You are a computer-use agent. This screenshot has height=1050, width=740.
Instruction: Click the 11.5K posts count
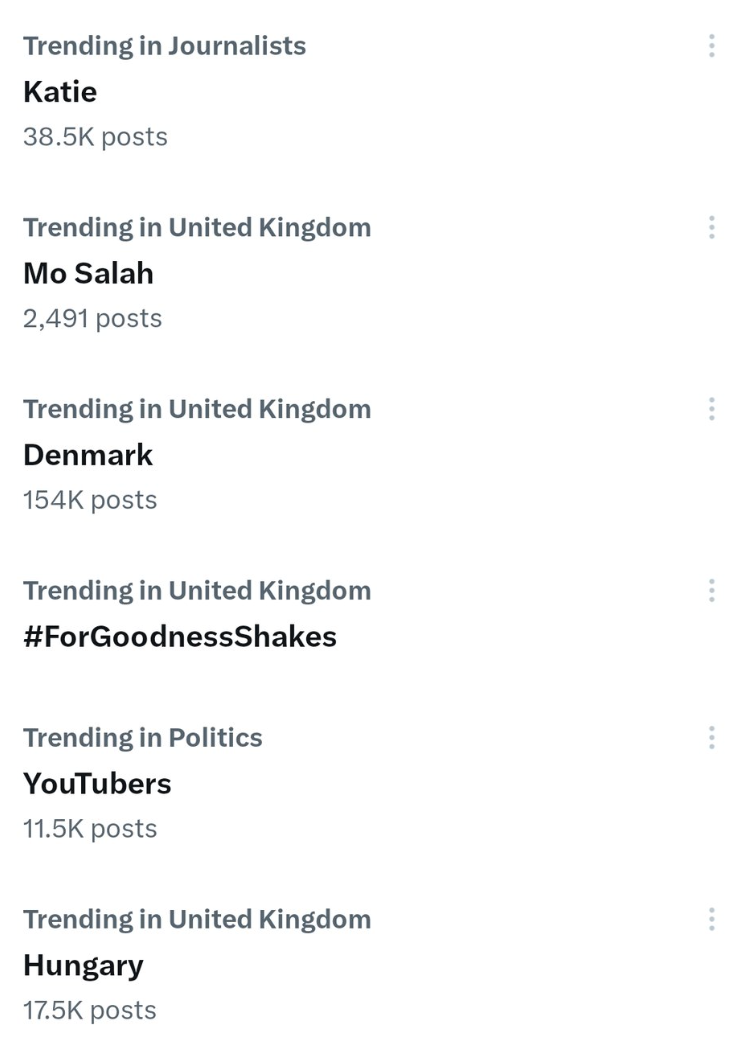pos(90,829)
